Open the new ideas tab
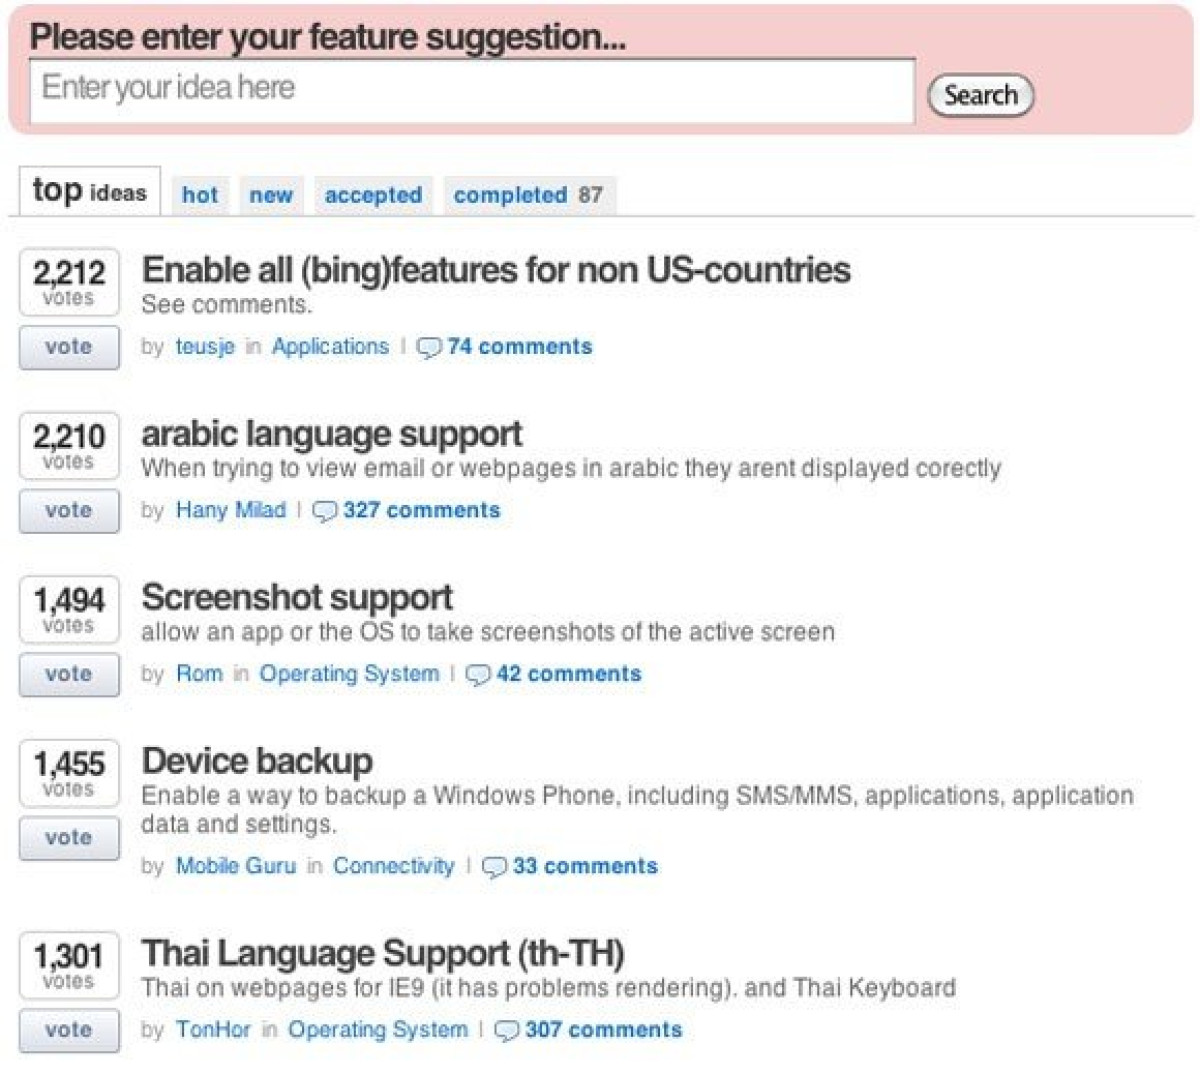 (x=271, y=195)
